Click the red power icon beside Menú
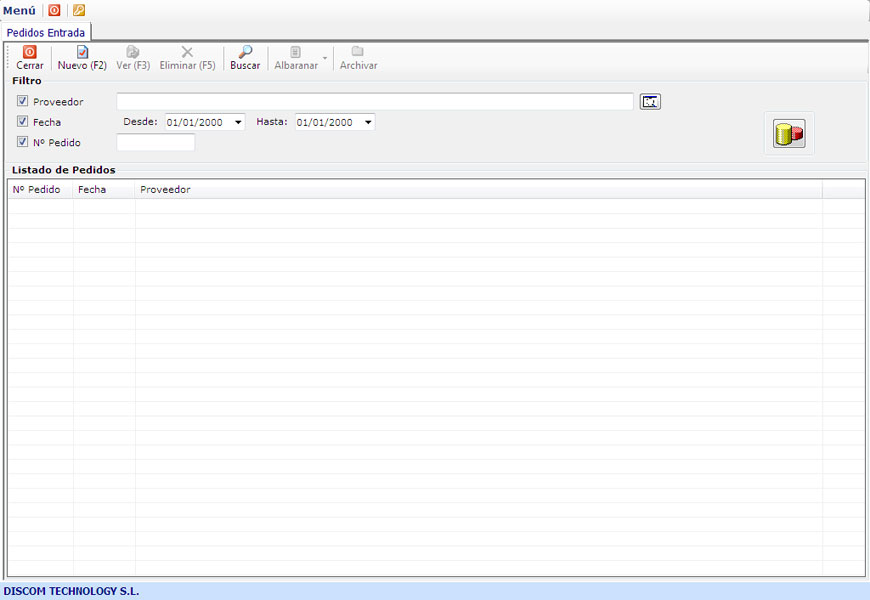The height and width of the screenshot is (600, 870). click(55, 10)
